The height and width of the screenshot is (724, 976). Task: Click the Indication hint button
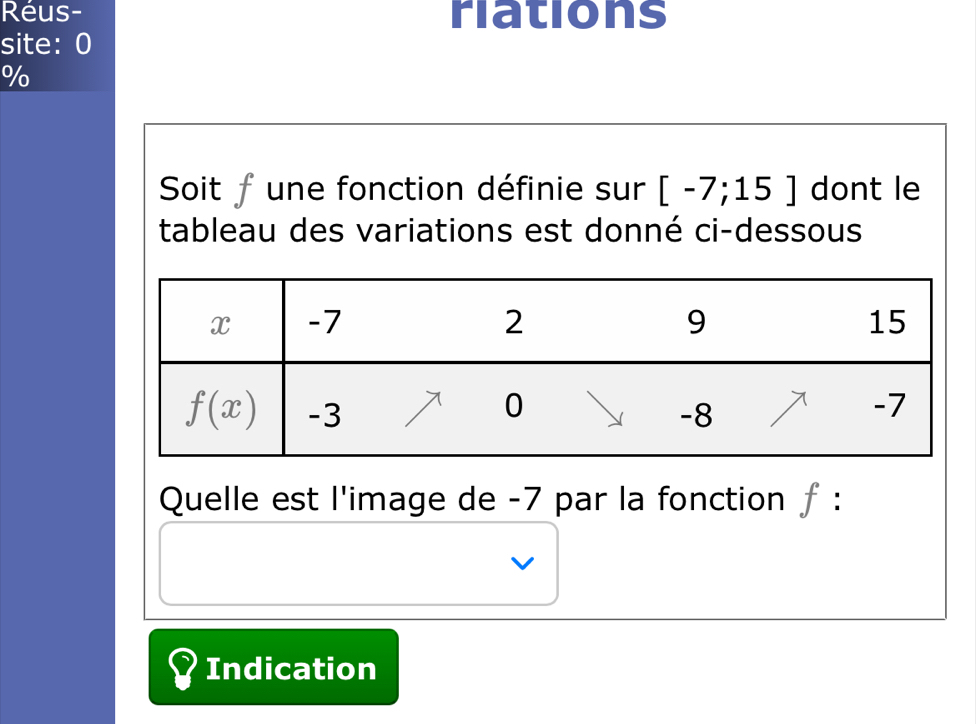coord(273,667)
